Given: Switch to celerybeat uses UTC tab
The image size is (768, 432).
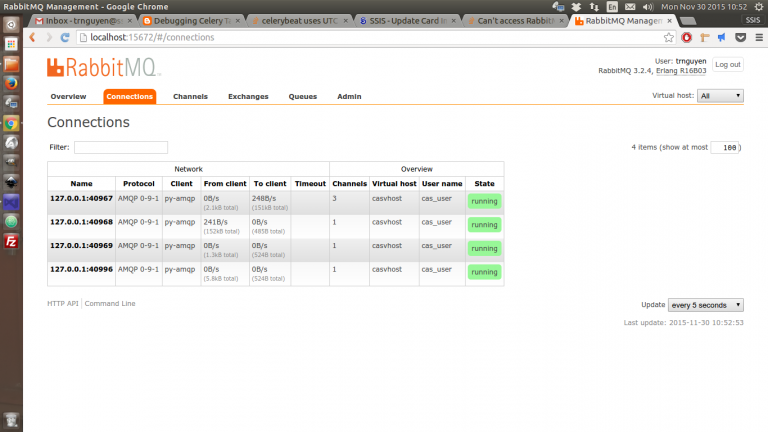Looking at the screenshot, I should pos(299,21).
